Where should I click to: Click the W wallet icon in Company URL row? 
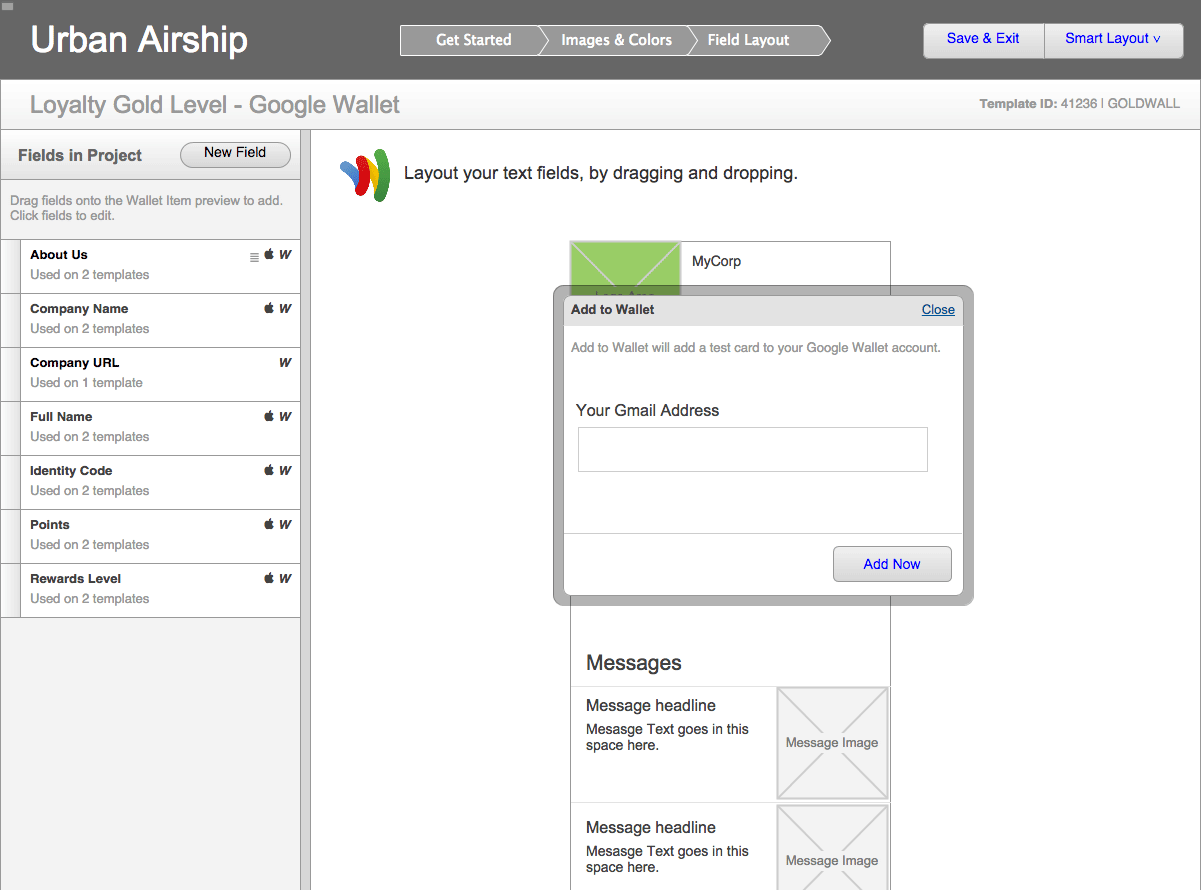[285, 363]
